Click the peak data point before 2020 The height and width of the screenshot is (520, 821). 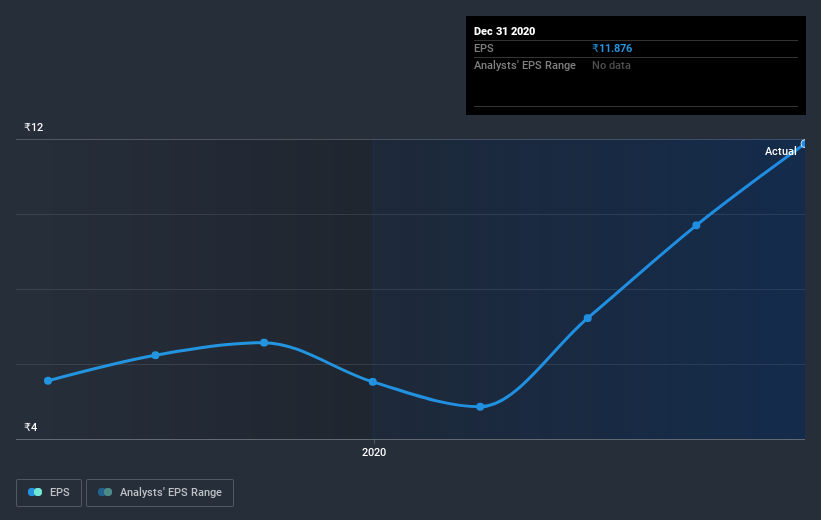[264, 342]
